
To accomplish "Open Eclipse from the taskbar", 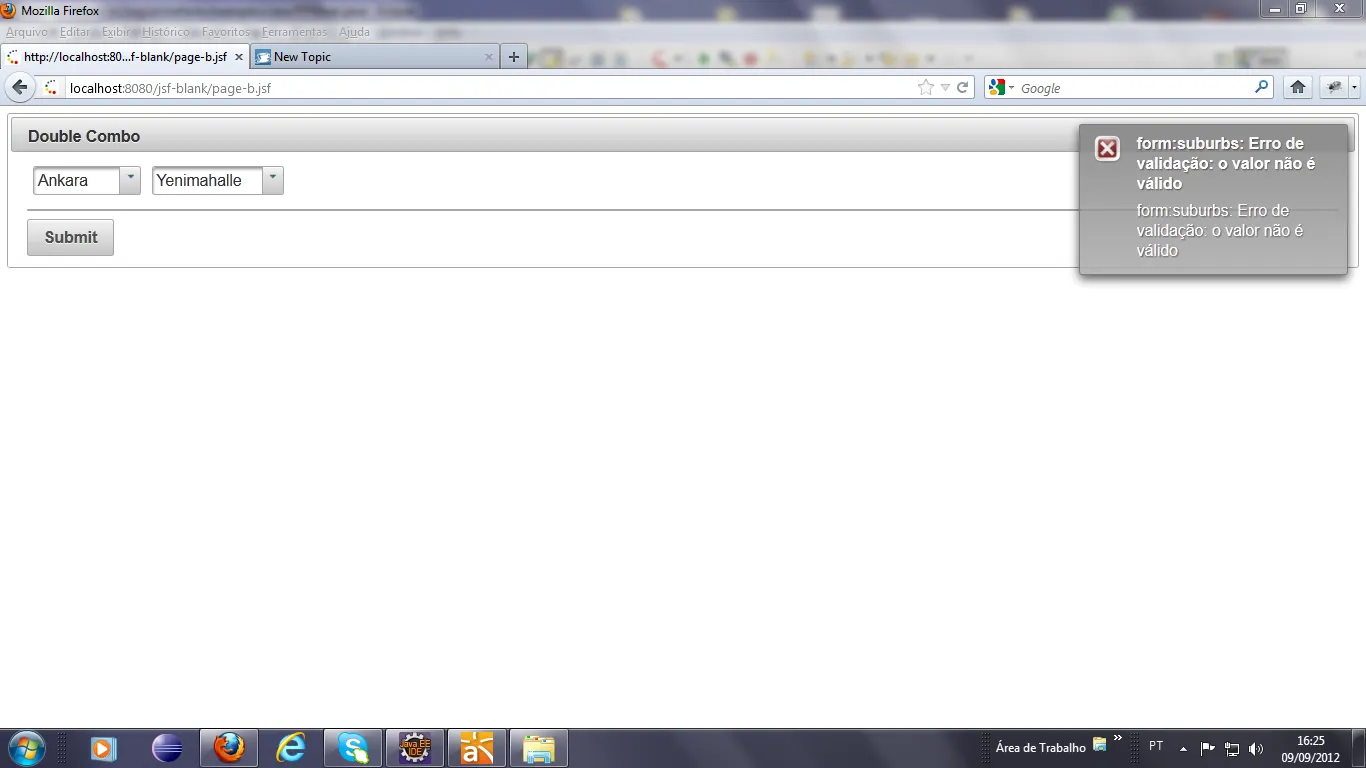I will tap(167, 748).
